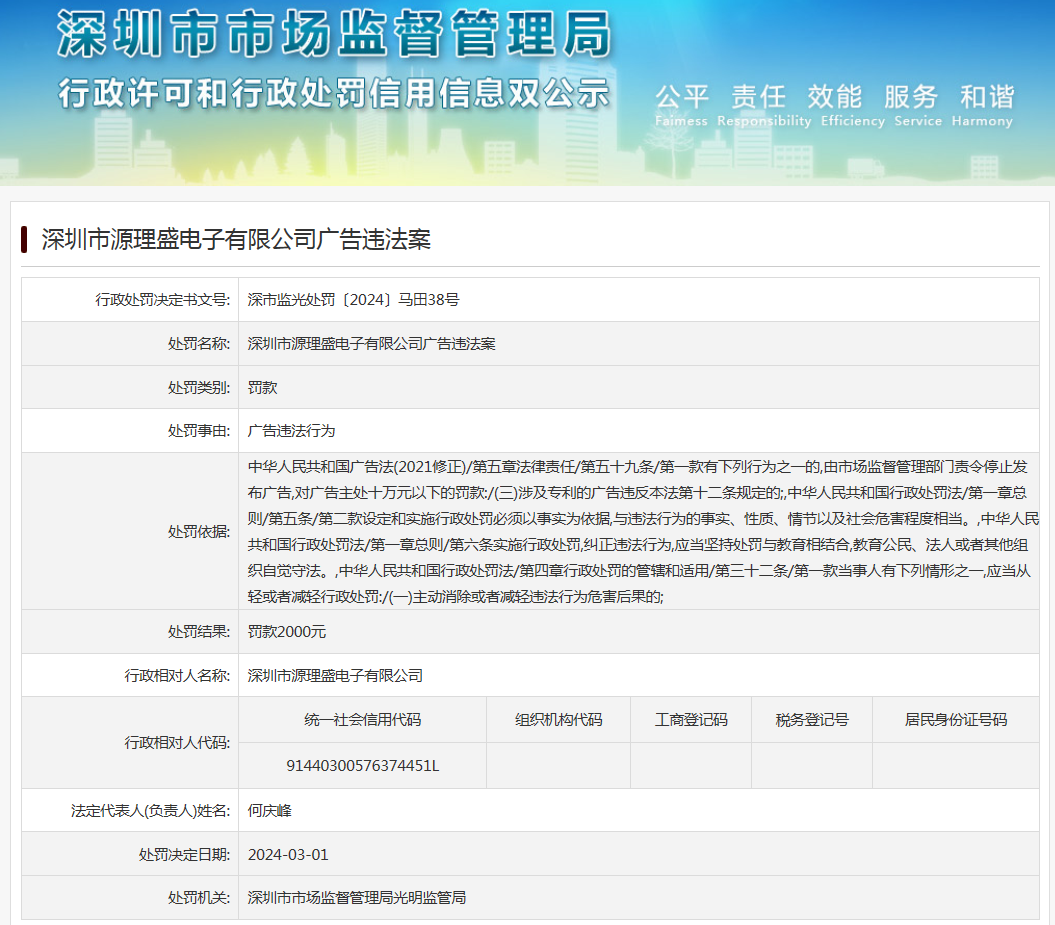Click the label 行政相对人名称
Viewport: 1055px width, 925px height.
[177, 675]
